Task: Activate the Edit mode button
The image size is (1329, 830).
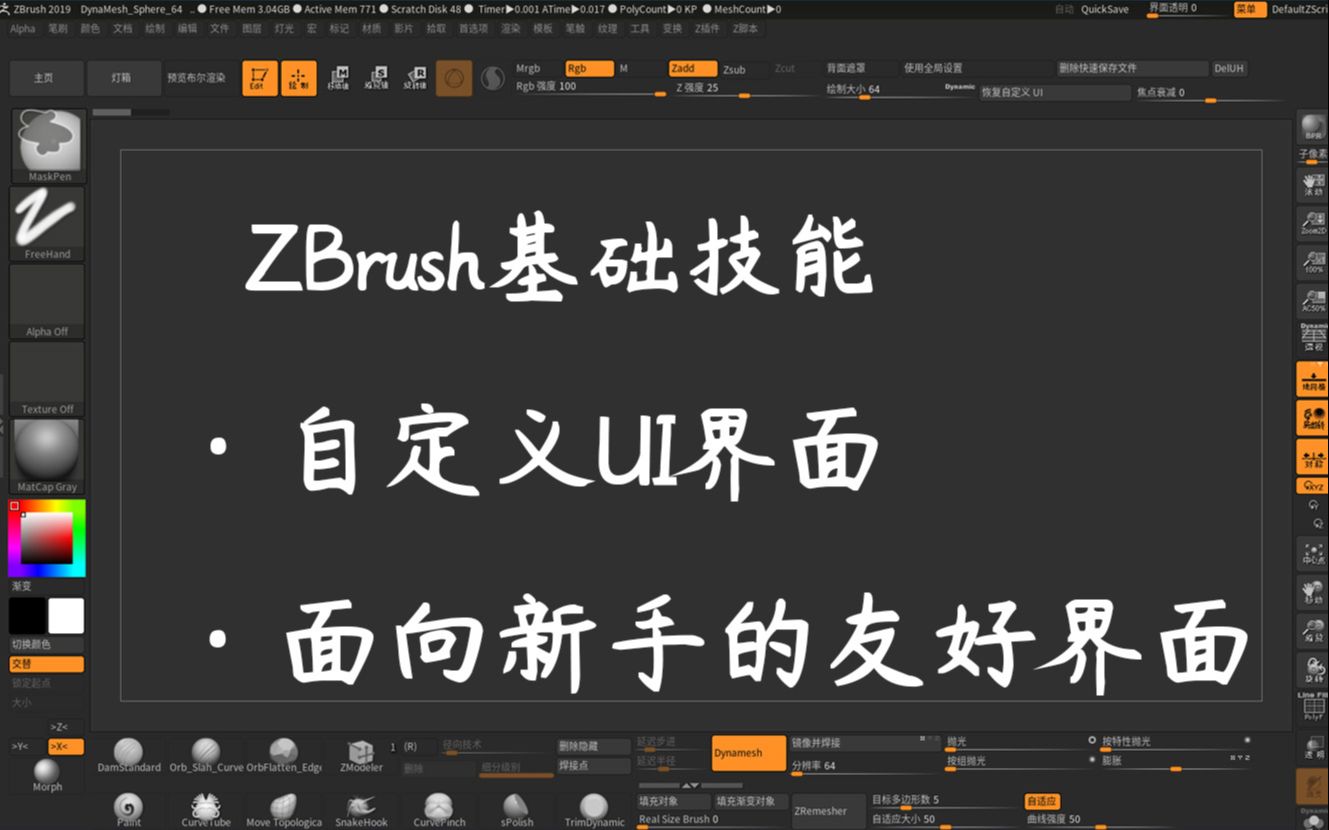Action: point(260,78)
